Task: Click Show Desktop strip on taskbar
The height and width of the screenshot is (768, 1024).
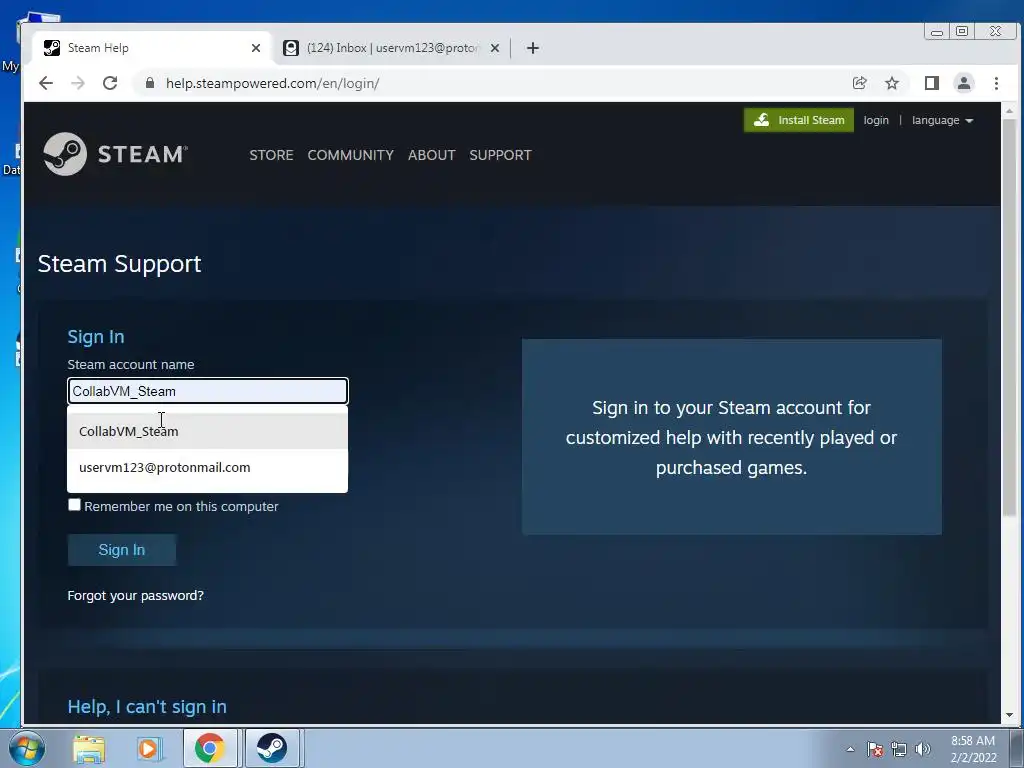Action: [1017, 748]
